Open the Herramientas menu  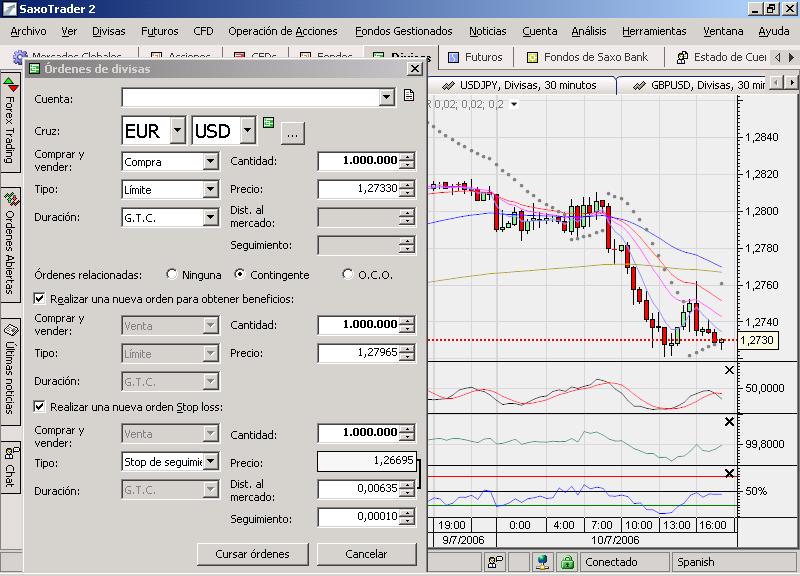654,31
